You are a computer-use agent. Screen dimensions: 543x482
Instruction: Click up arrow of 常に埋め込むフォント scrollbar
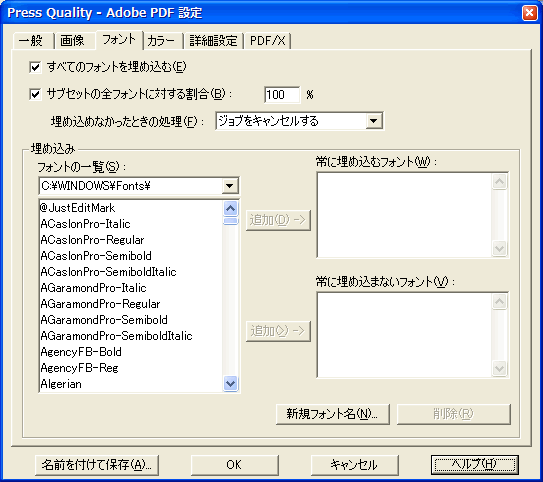click(x=499, y=181)
